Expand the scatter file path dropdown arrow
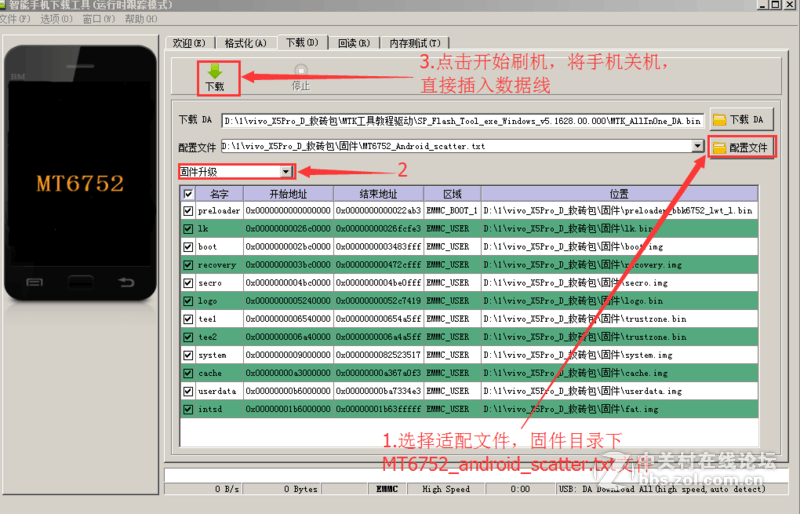800x514 pixels. point(697,146)
